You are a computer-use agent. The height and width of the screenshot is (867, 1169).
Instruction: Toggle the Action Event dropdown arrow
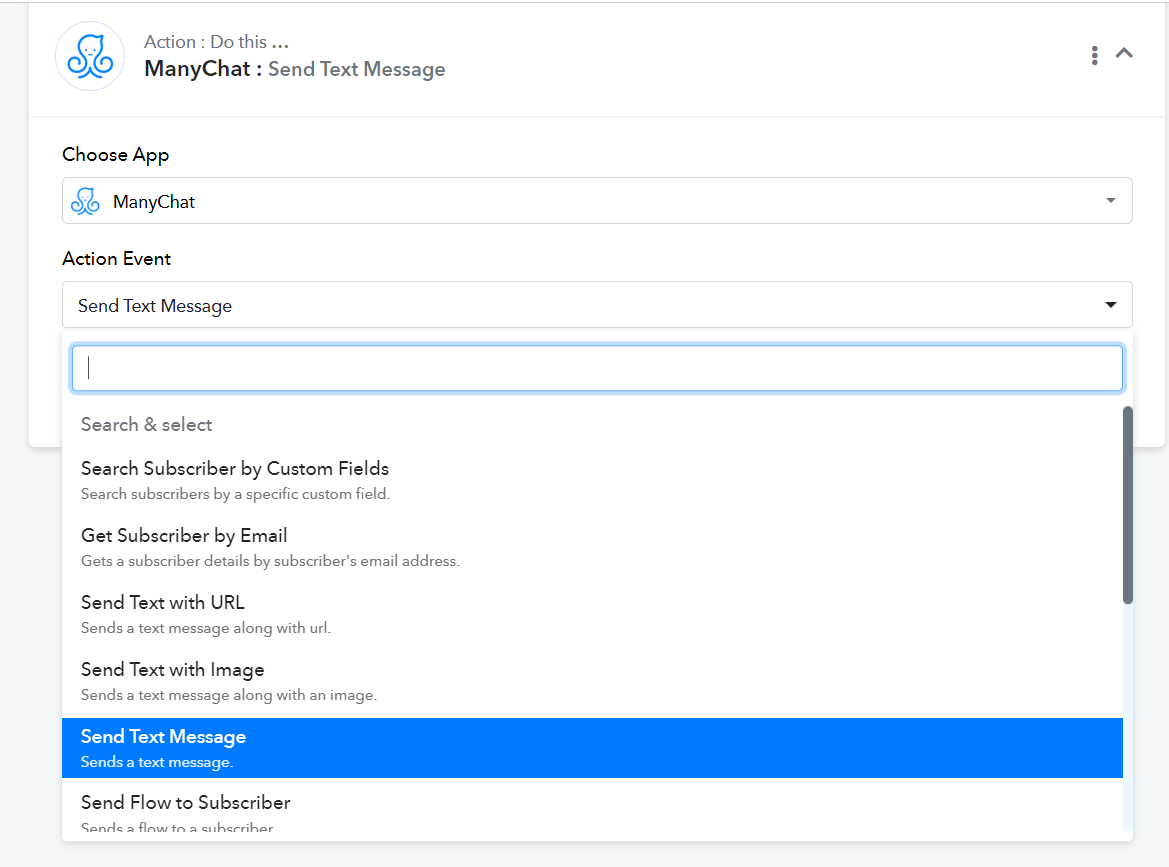click(1111, 304)
